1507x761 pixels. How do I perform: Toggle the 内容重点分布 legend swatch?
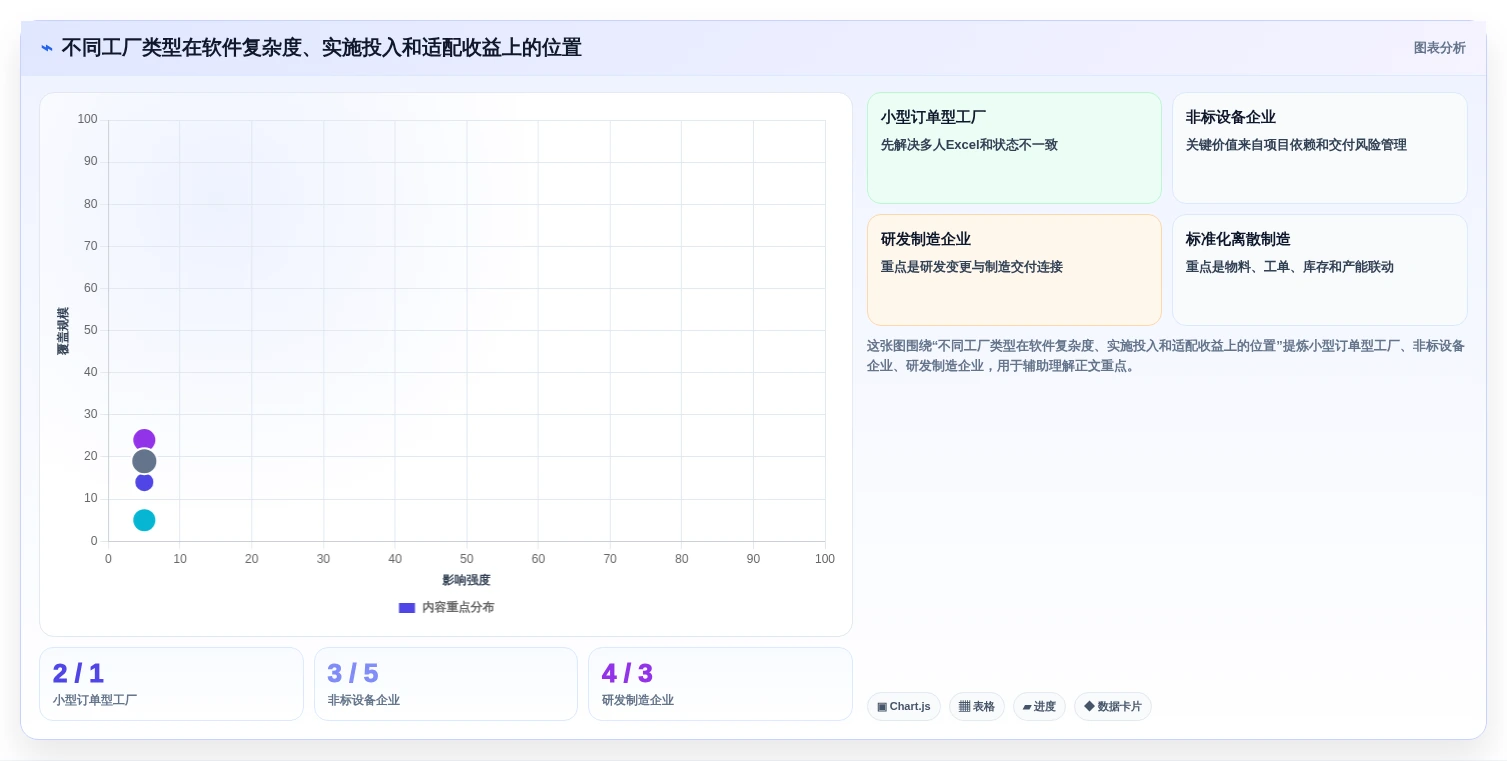(406, 608)
